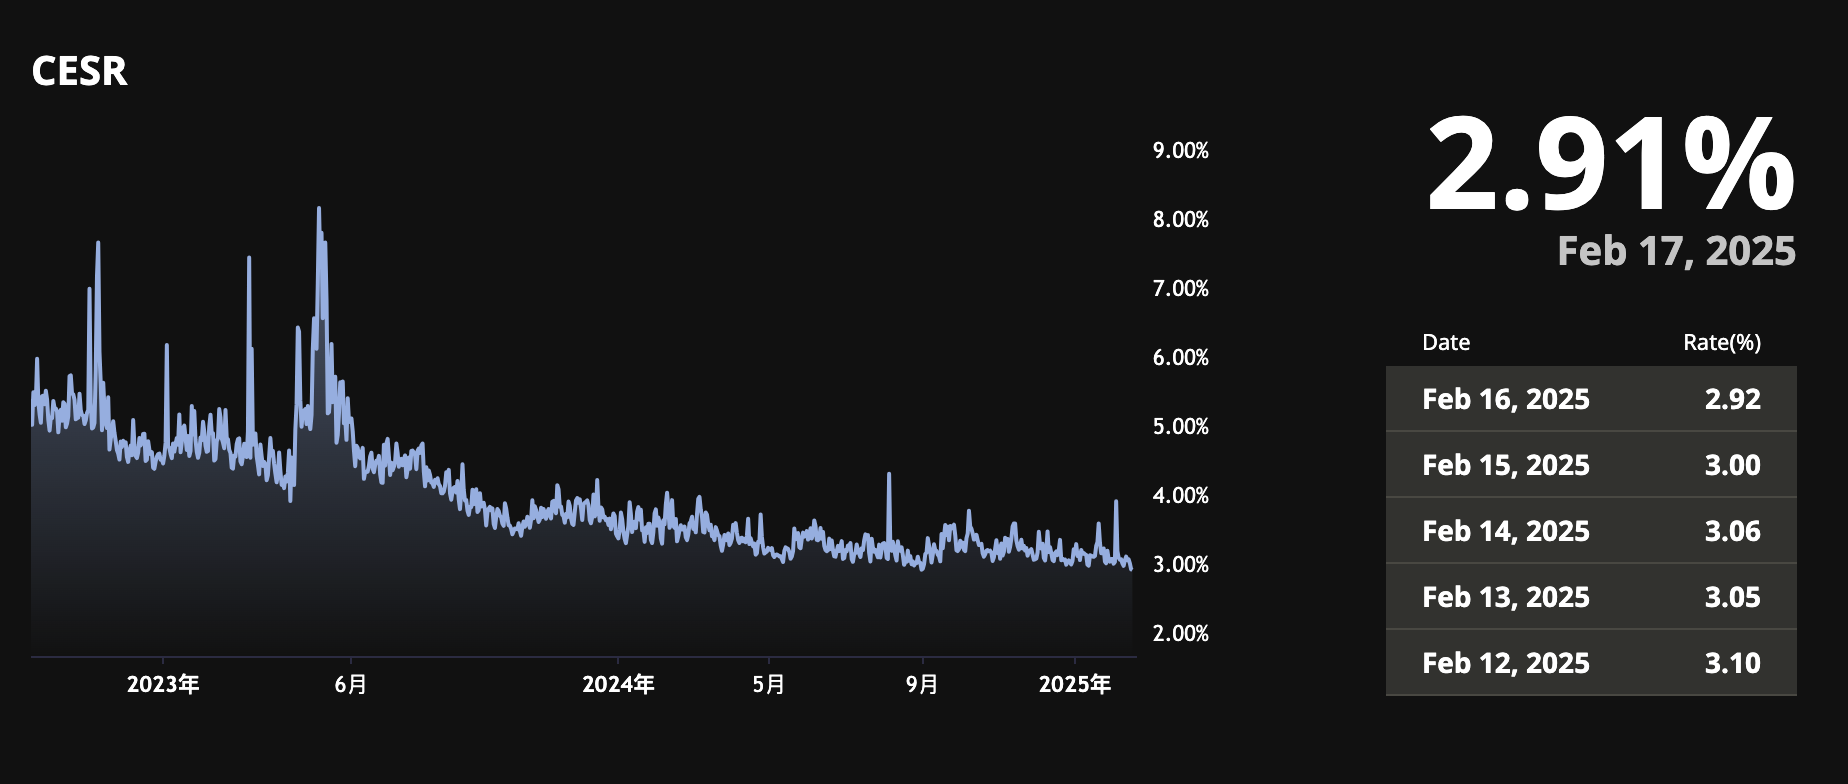Image resolution: width=1848 pixels, height=784 pixels.
Task: Select the Feb 15, 2025 table row
Action: pyautogui.click(x=1590, y=465)
